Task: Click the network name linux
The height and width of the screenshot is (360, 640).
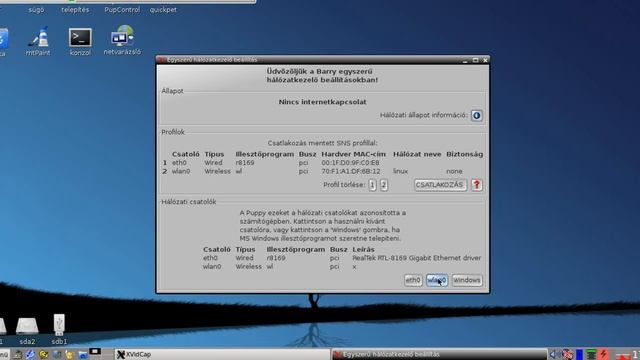Action: pyautogui.click(x=400, y=171)
